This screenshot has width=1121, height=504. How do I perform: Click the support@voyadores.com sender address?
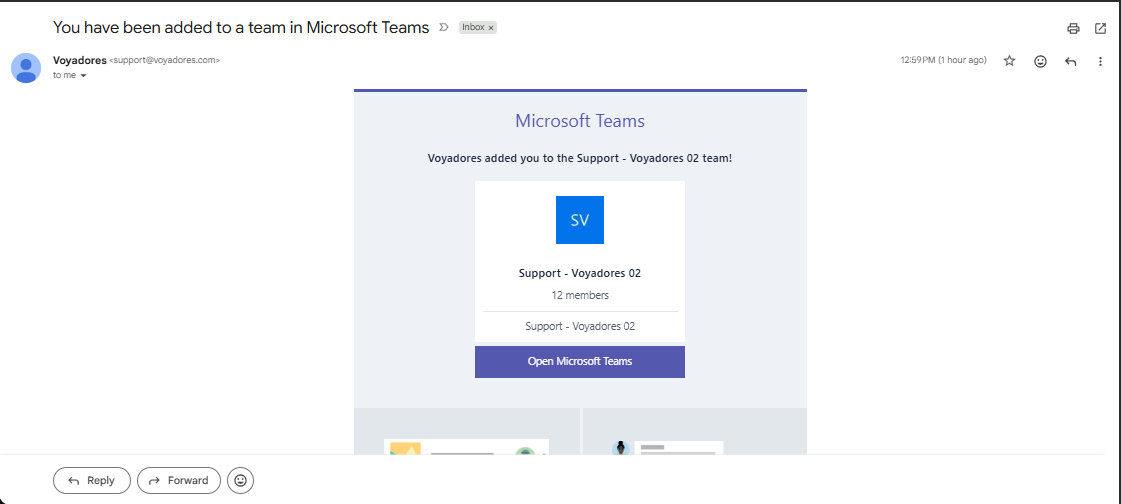tap(164, 61)
